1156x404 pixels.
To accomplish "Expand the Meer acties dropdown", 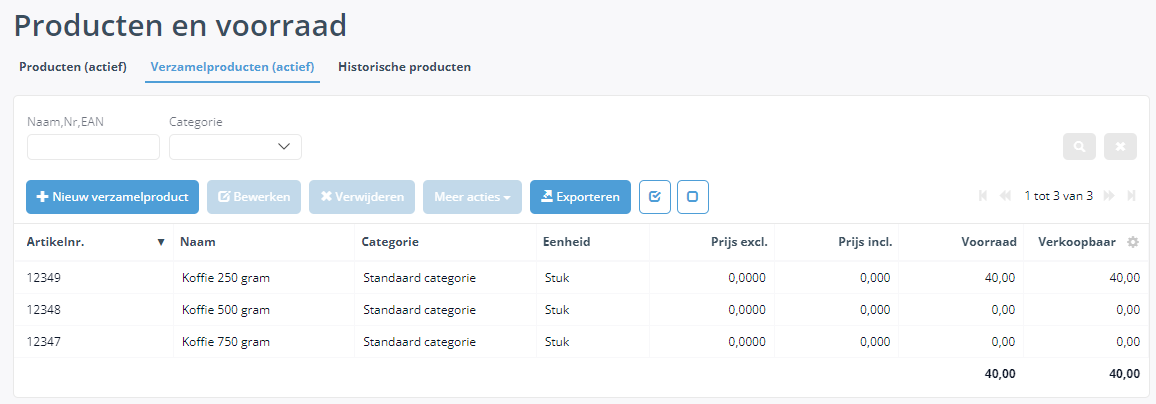I will (473, 197).
